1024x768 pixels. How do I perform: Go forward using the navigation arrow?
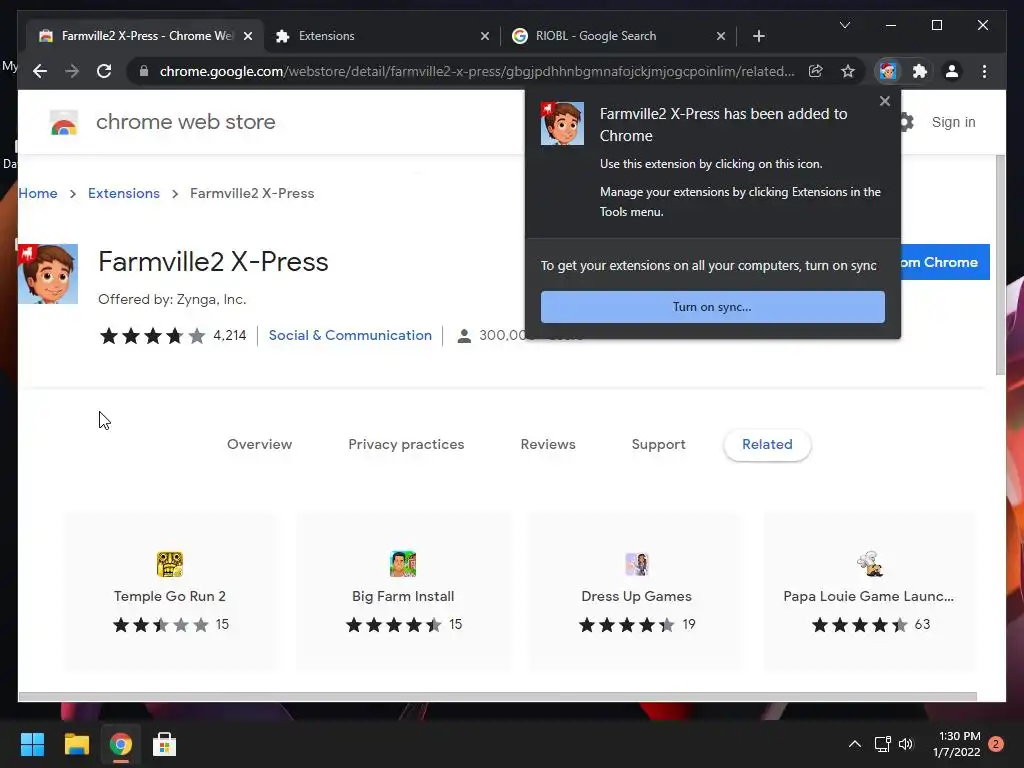click(72, 71)
